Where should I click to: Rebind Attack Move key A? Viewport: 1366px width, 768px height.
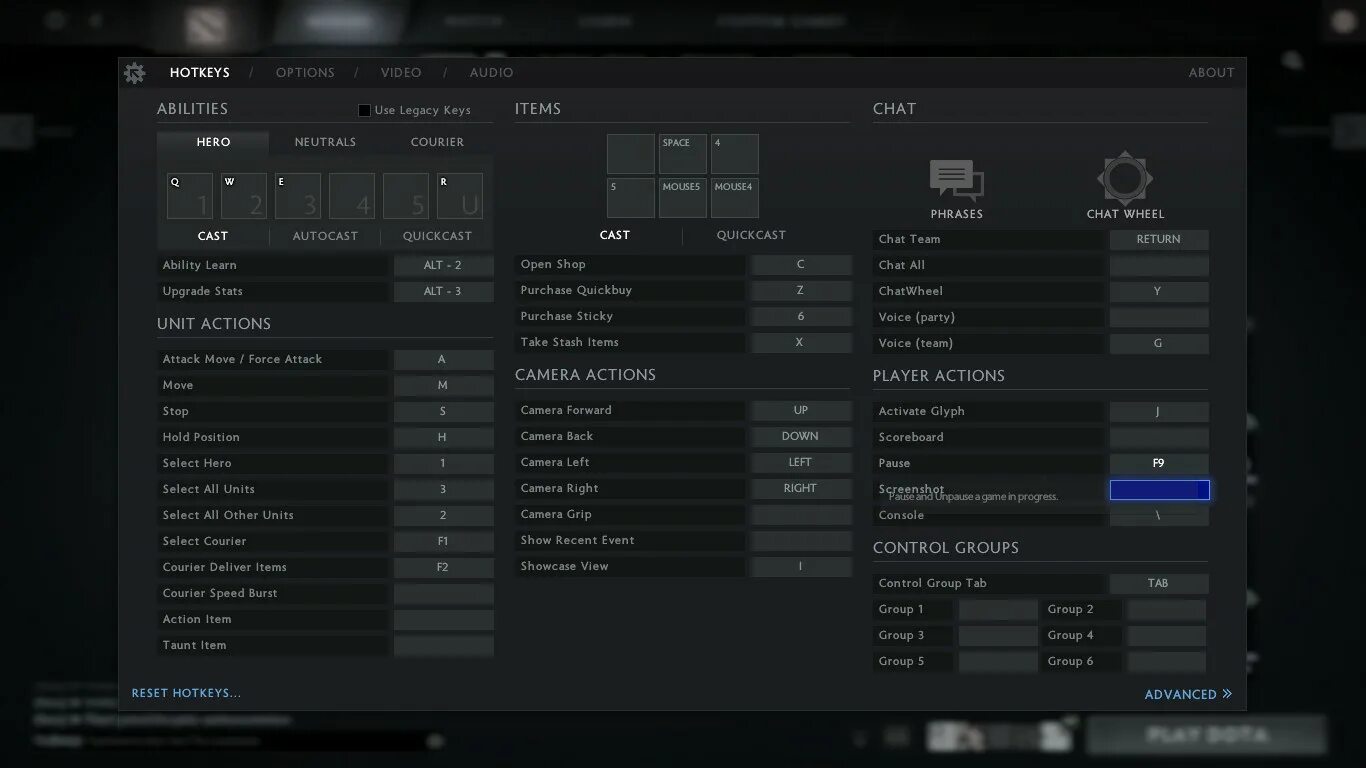[x=443, y=359]
